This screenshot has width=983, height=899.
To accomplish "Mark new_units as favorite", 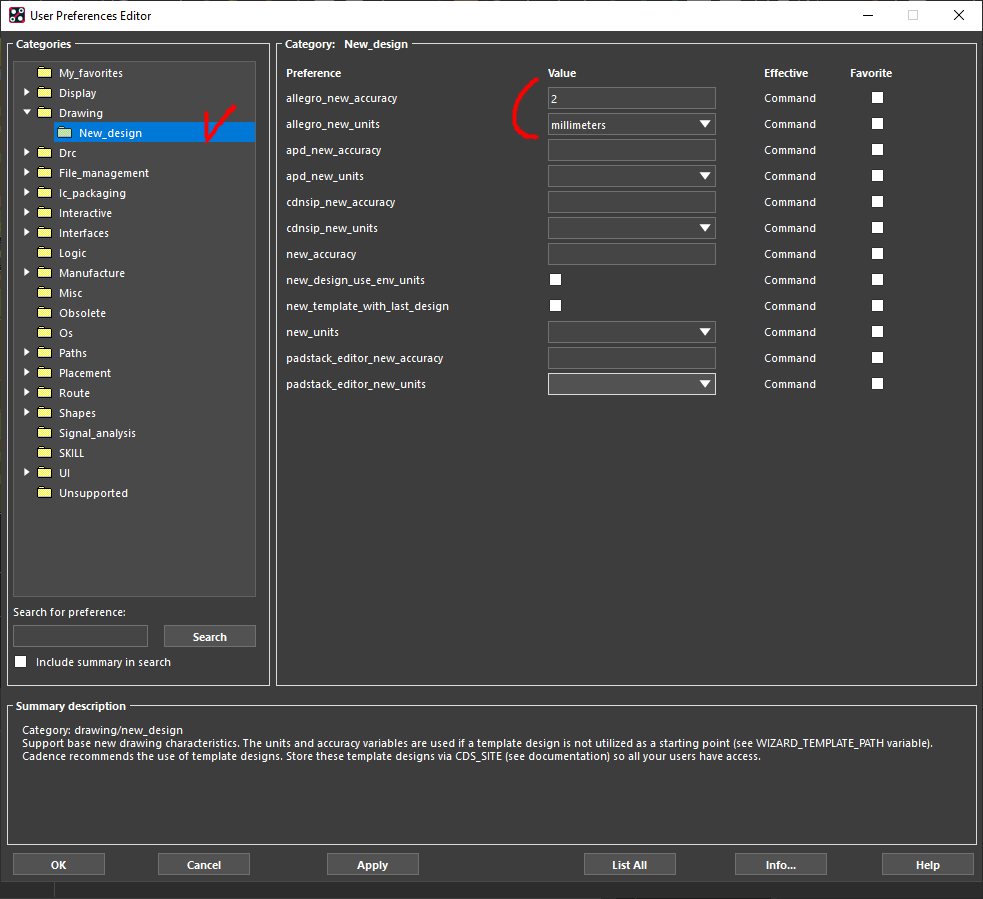I will pyautogui.click(x=878, y=332).
